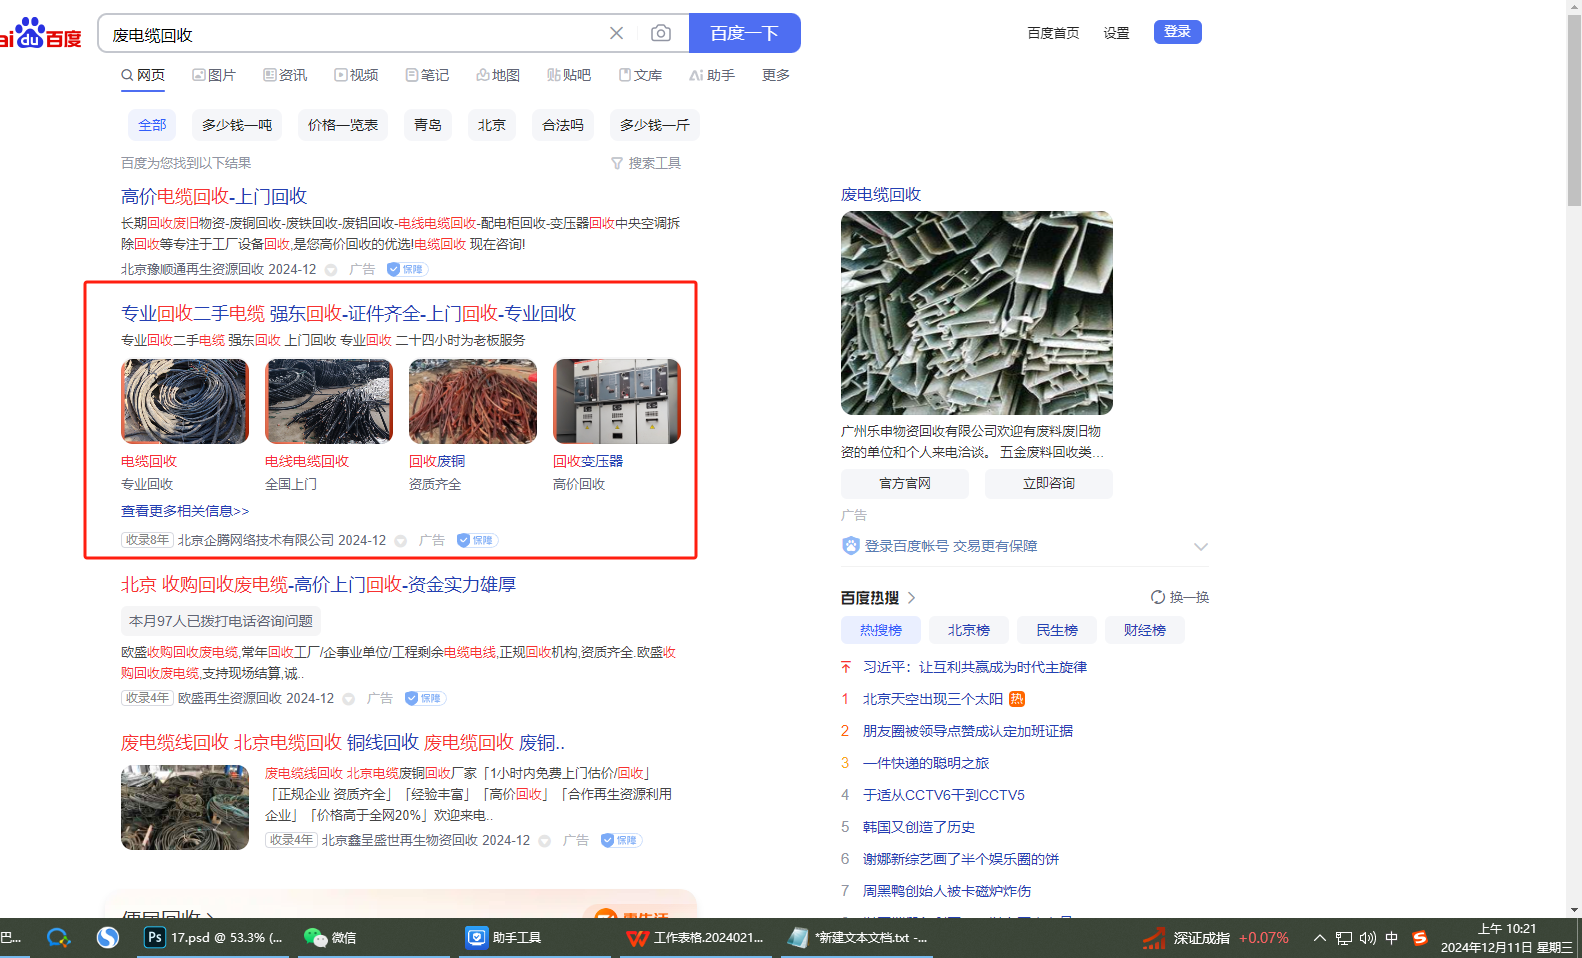Click the 回收废铜 copper wire thumbnail
1582x958 pixels.
(472, 401)
